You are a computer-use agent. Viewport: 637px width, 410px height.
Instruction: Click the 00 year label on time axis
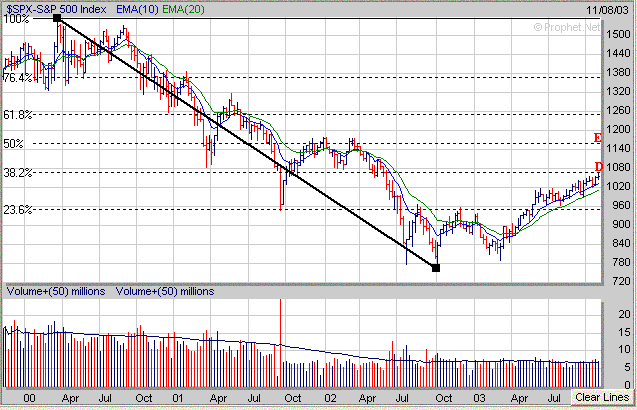29,398
